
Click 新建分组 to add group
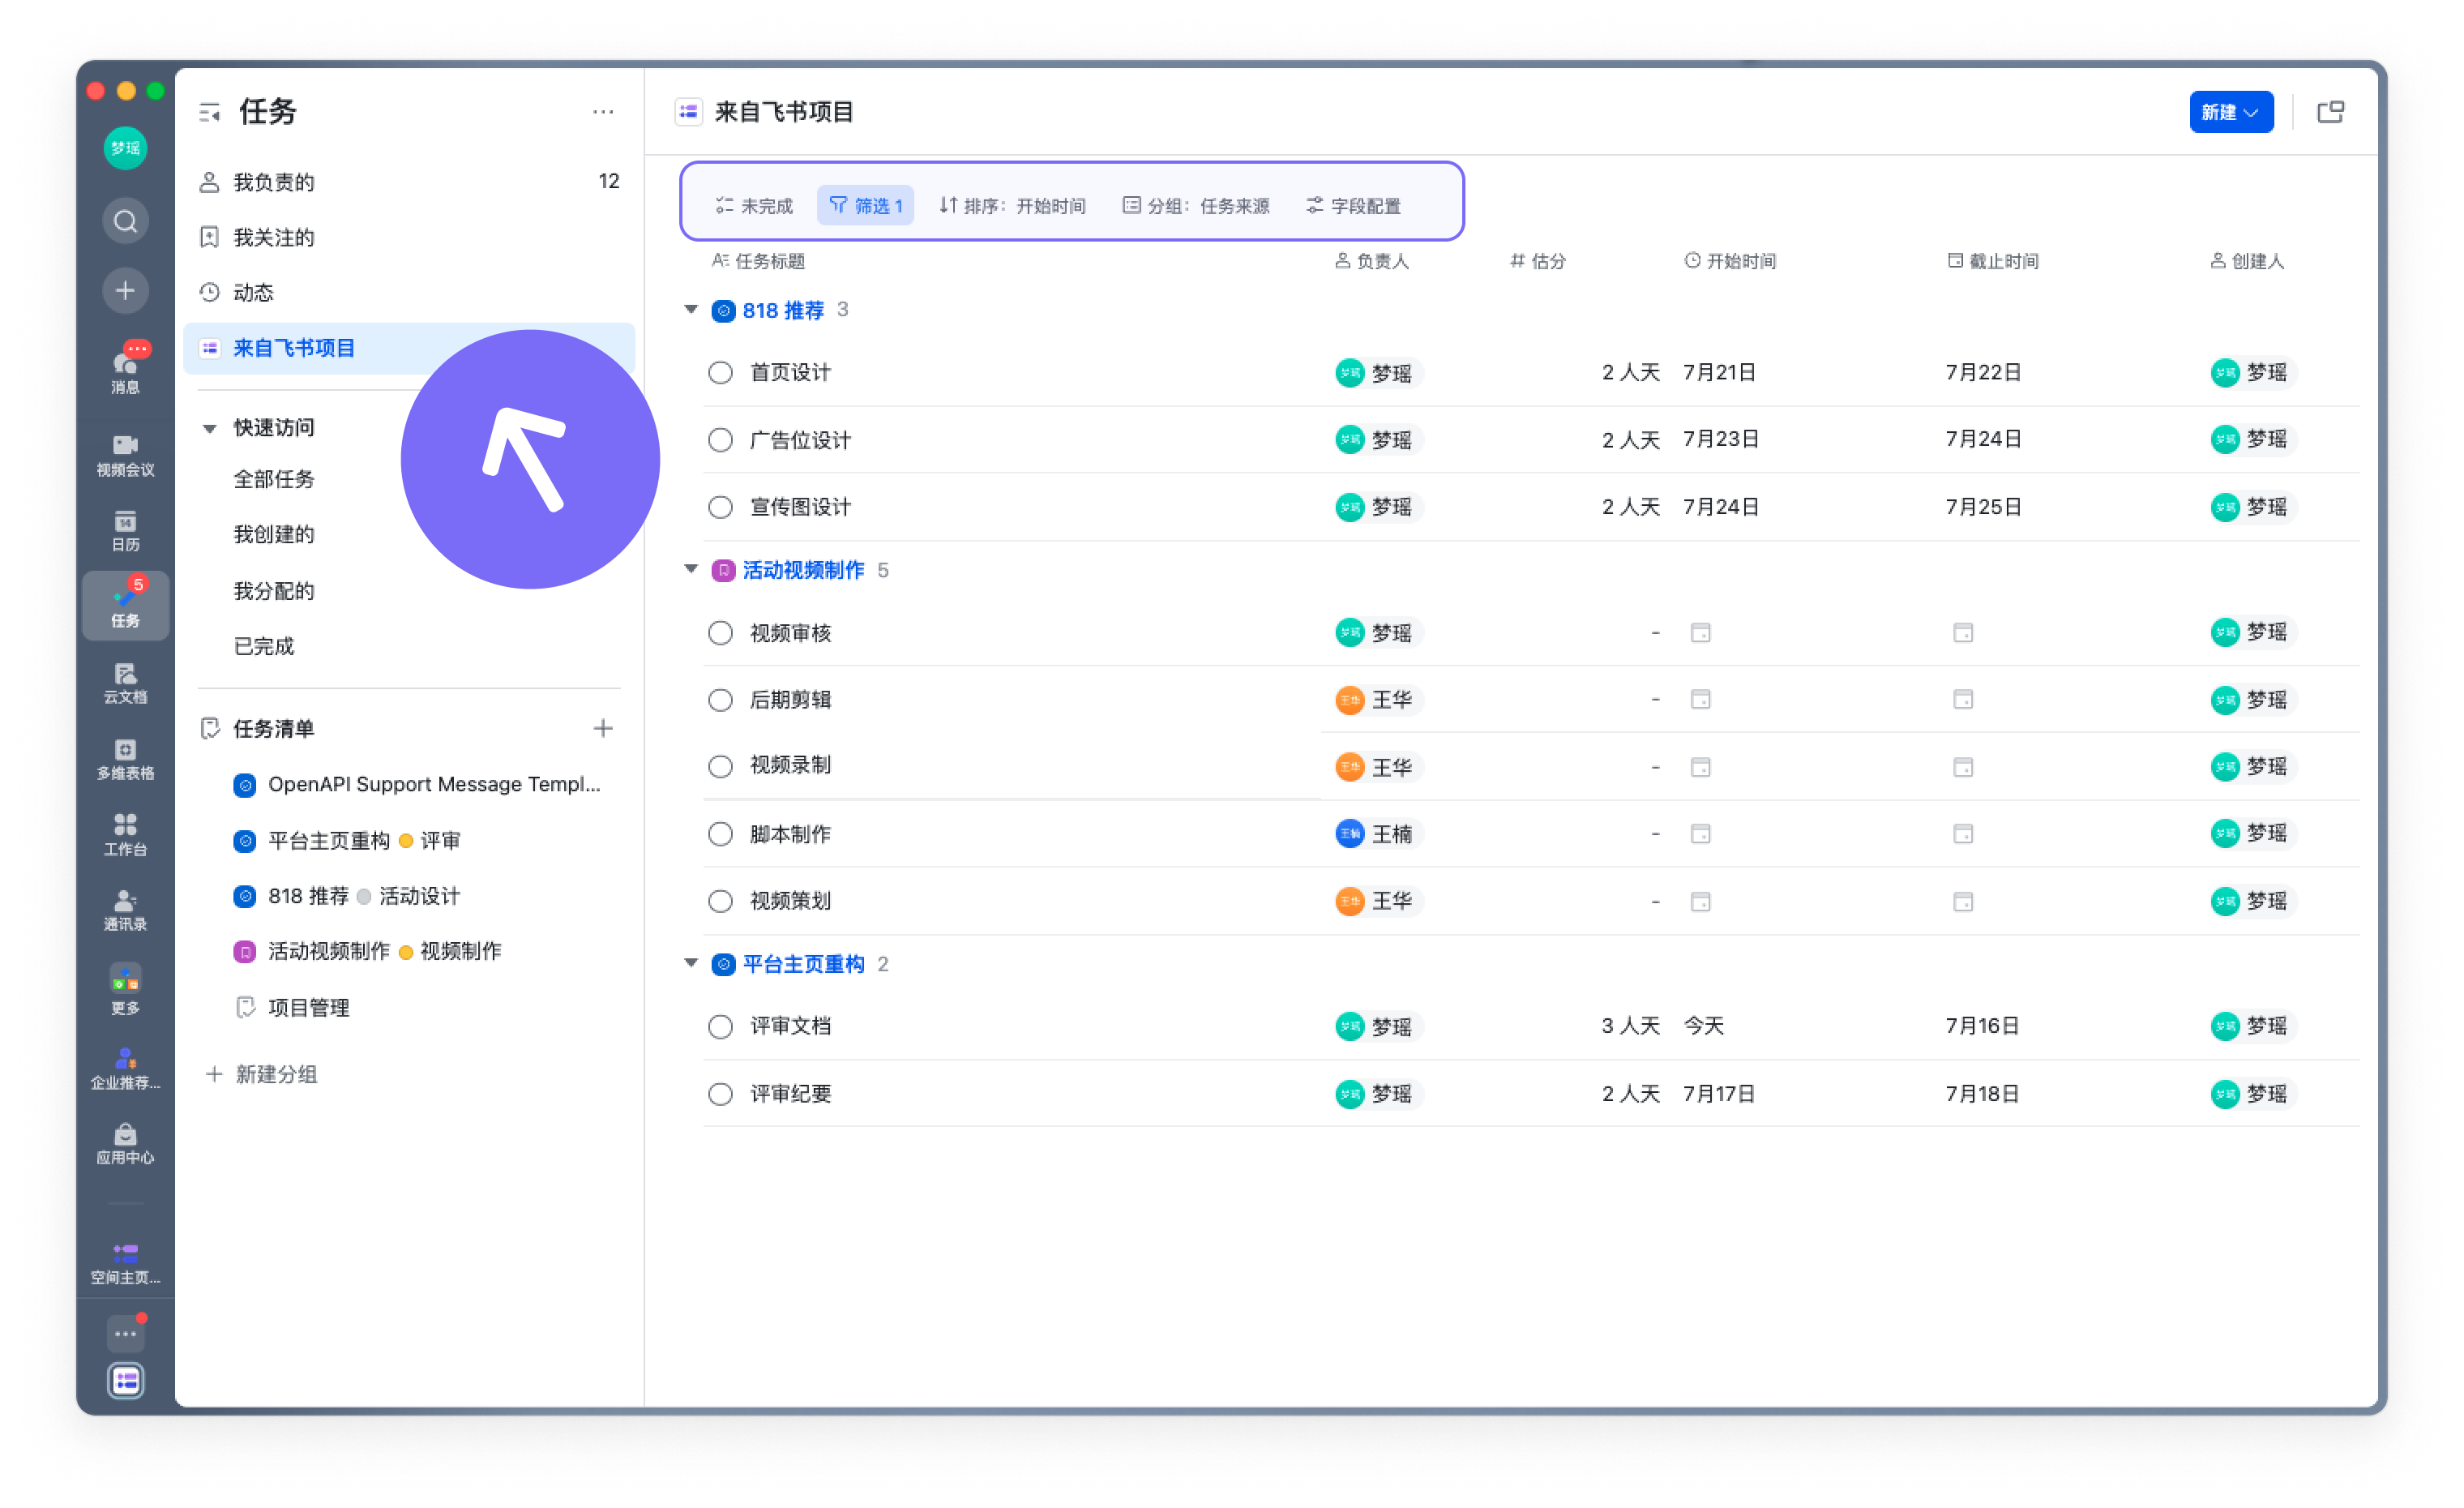click(x=262, y=1074)
